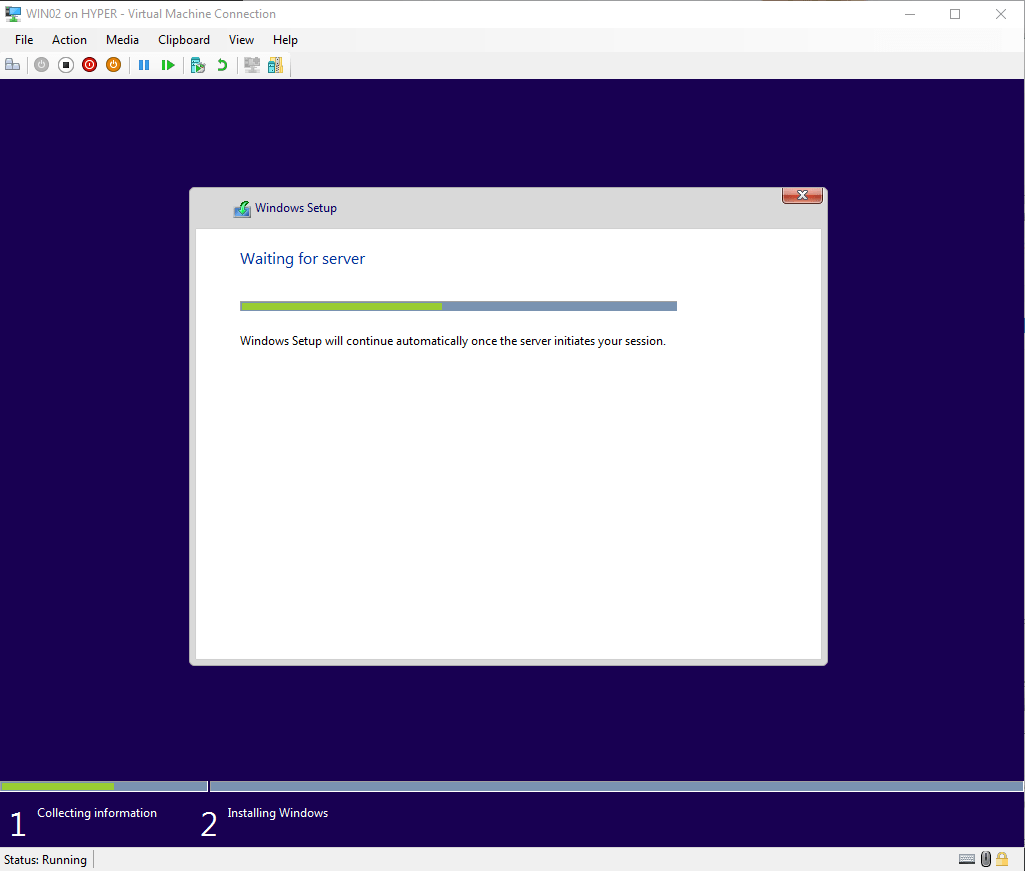Click the Waiting for server progress bar
The height and width of the screenshot is (871, 1025).
coord(458,306)
